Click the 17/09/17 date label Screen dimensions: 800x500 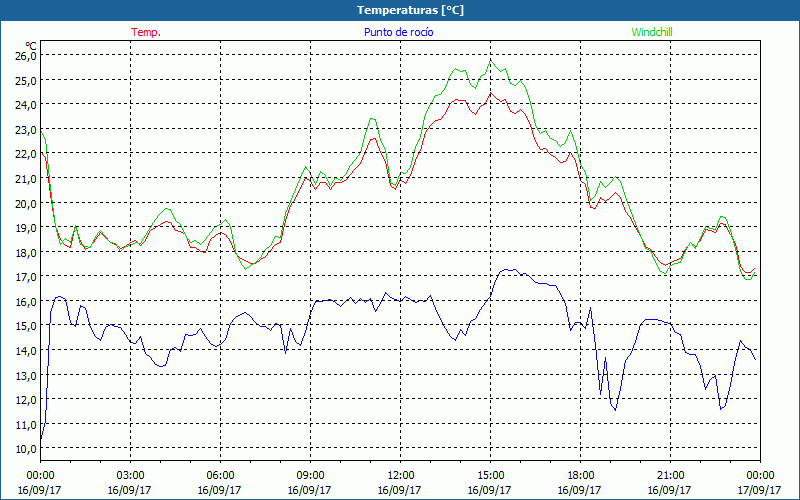pyautogui.click(x=759, y=490)
